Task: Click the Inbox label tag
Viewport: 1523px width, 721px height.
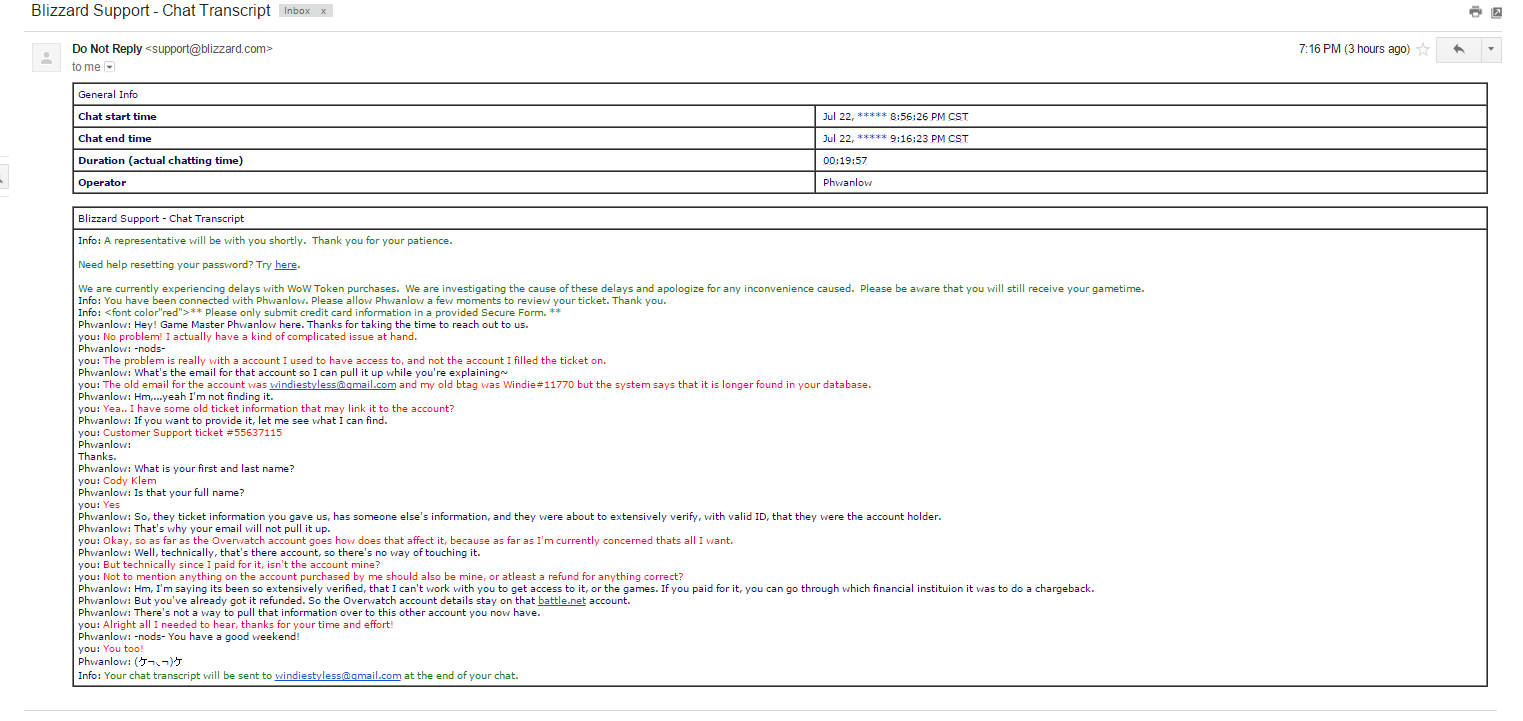Action: [x=297, y=11]
